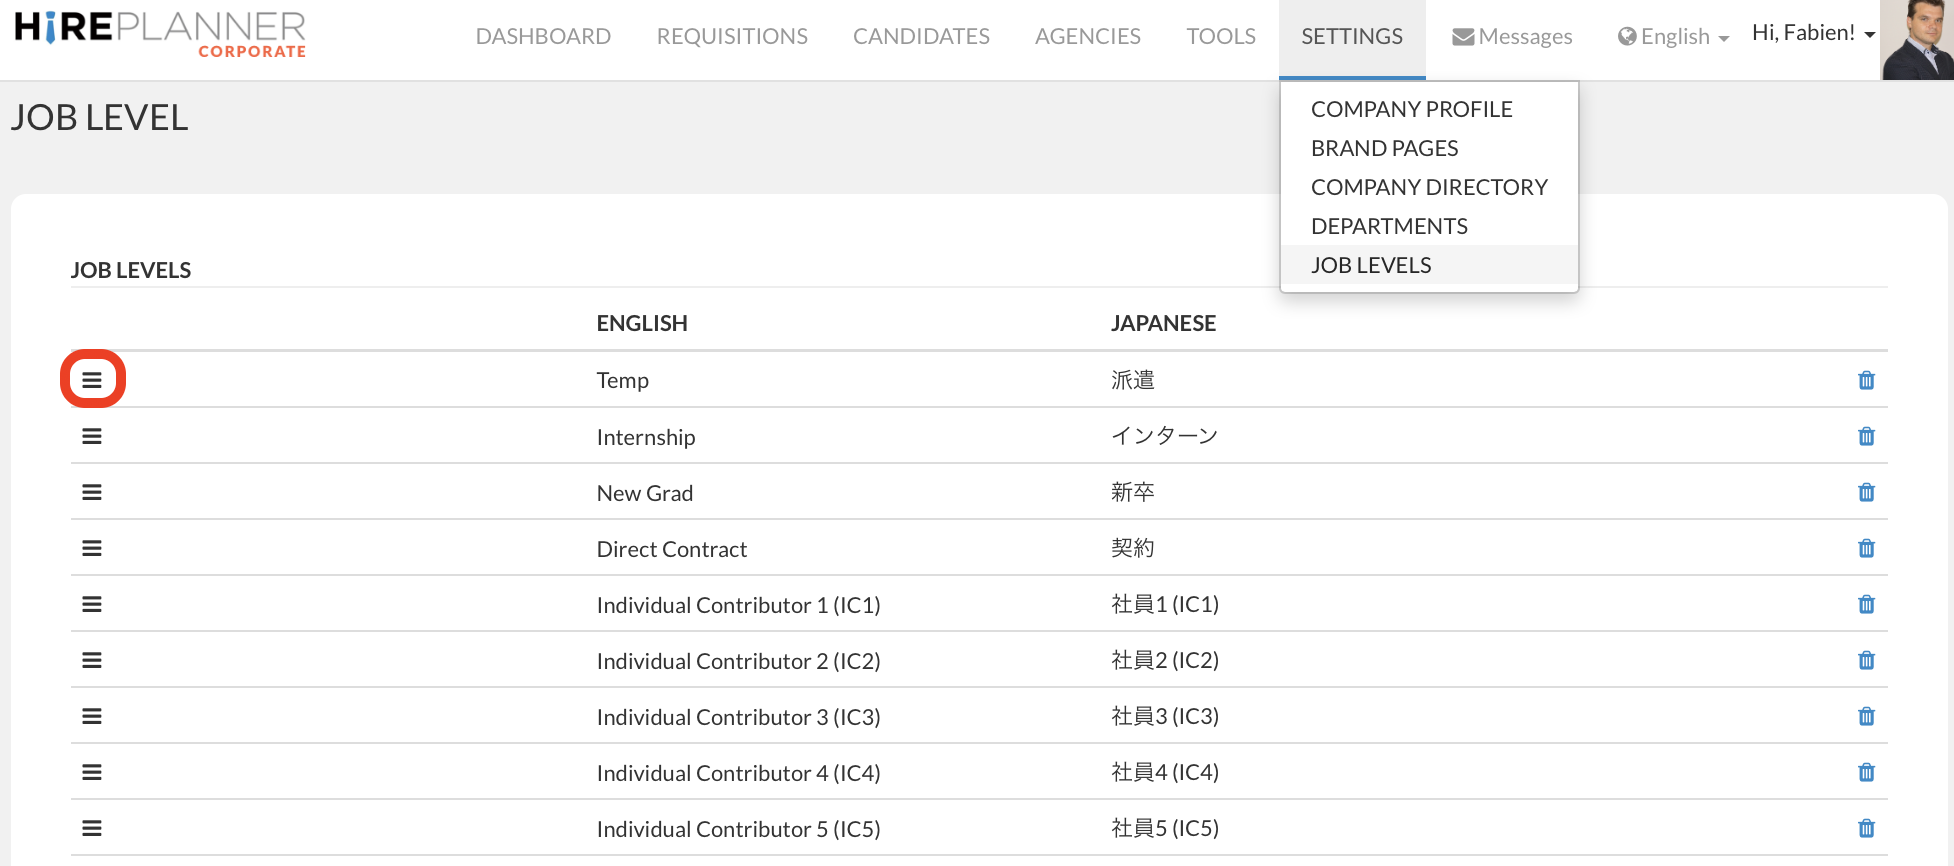Viewport: 1954px width, 866px height.
Task: Click the English name 'Temp'
Action: click(x=622, y=380)
